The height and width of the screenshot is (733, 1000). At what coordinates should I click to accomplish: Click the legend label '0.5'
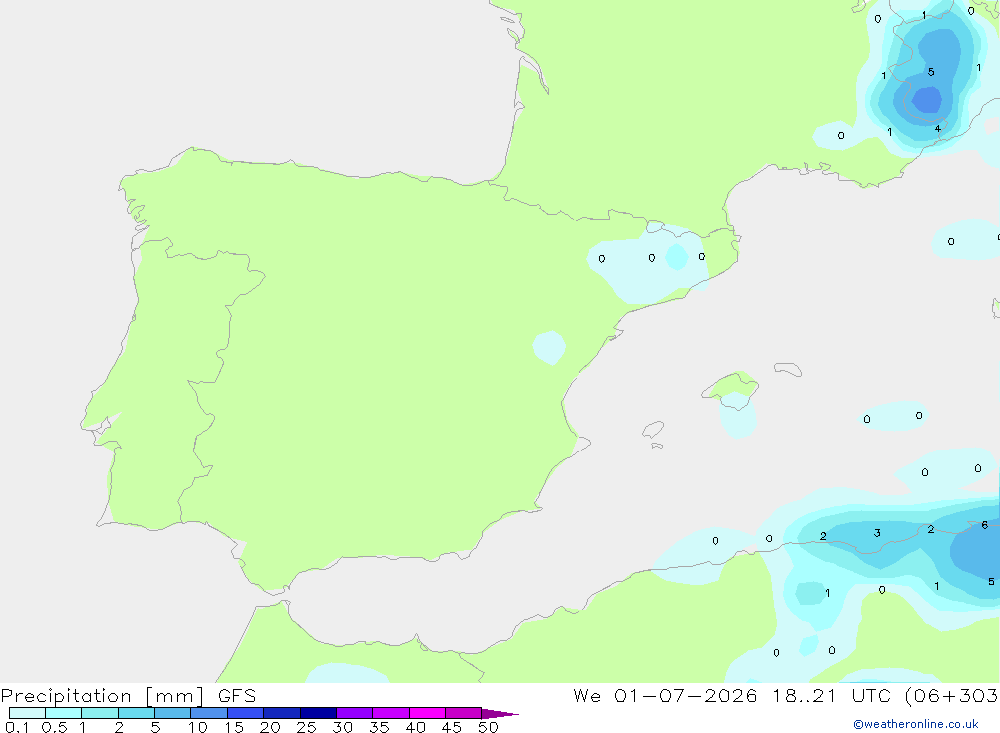(x=54, y=727)
